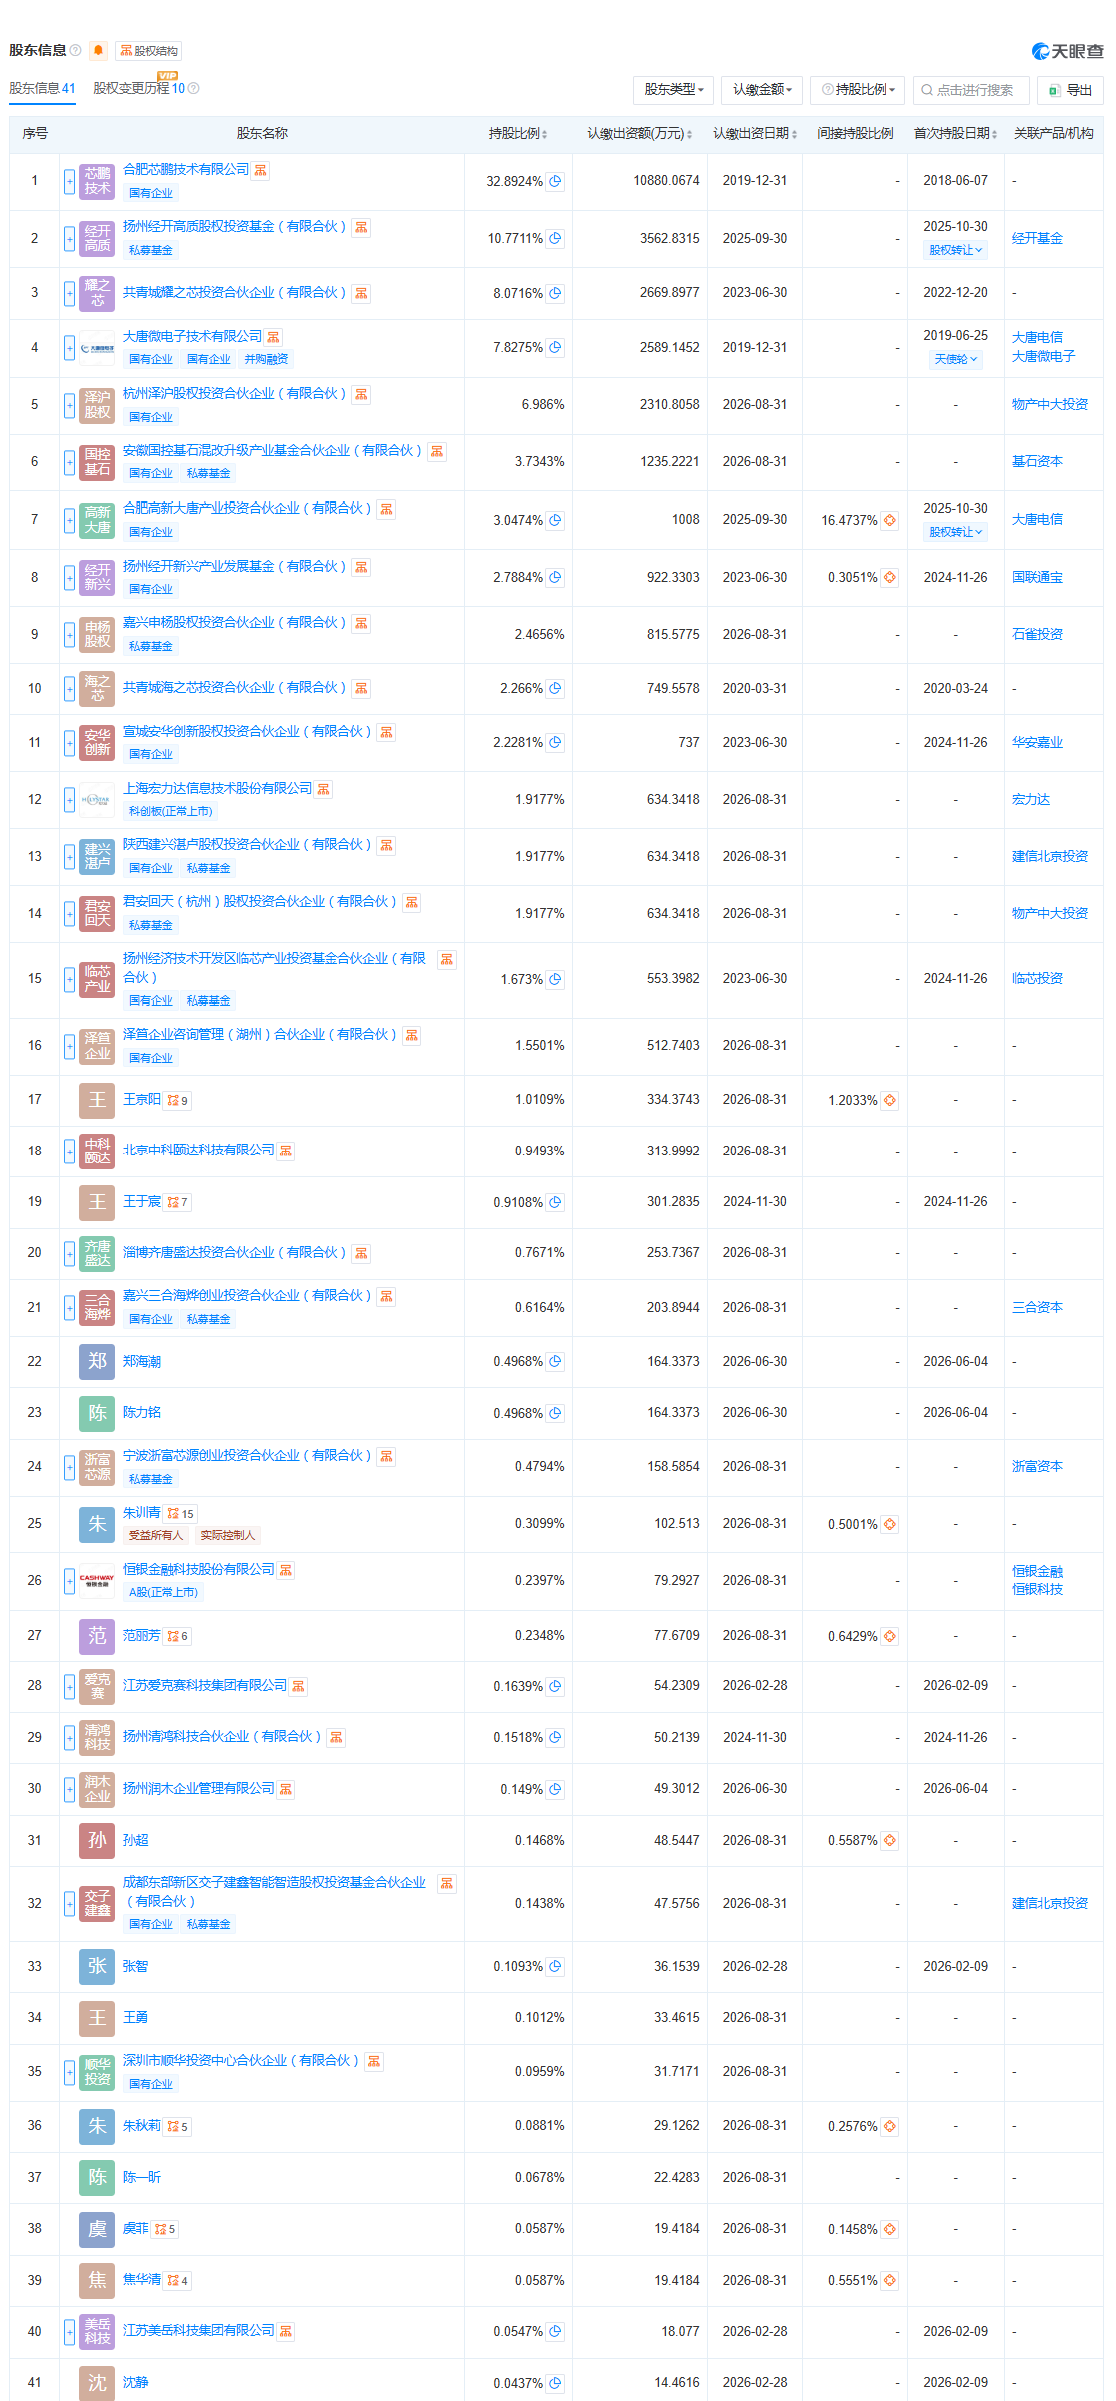The height and width of the screenshot is (2401, 1116).
Task: Open pie chart icon beside 32.8924%
Action: tap(555, 181)
